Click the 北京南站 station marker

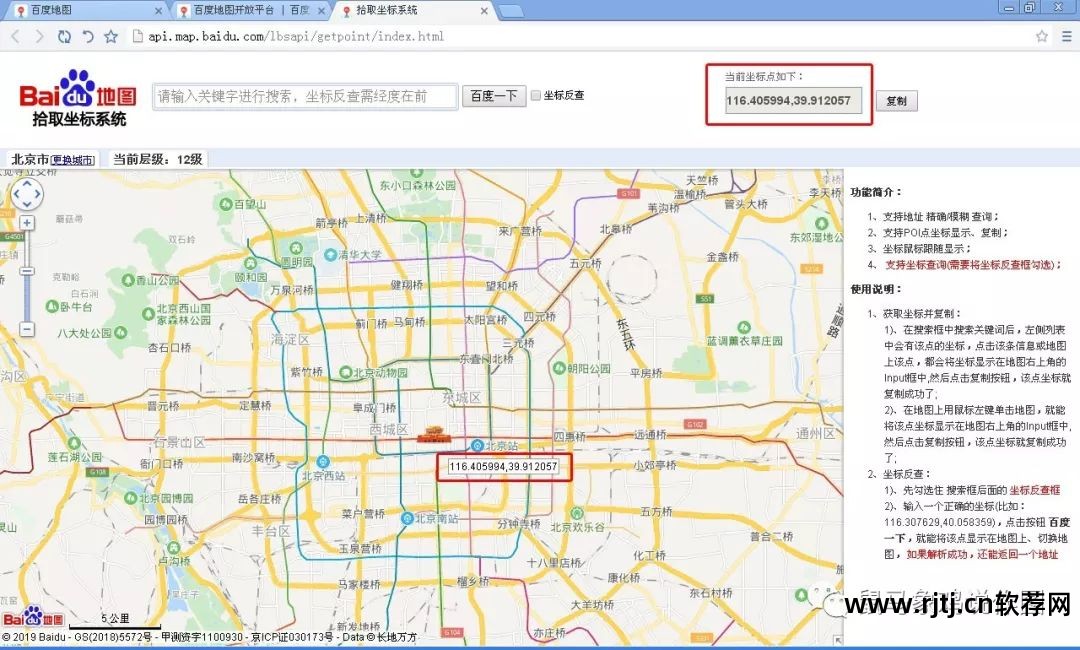coord(408,518)
